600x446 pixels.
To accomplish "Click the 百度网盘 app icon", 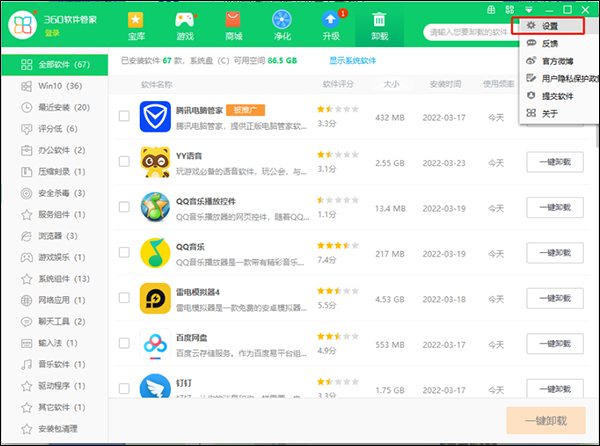I will [155, 343].
